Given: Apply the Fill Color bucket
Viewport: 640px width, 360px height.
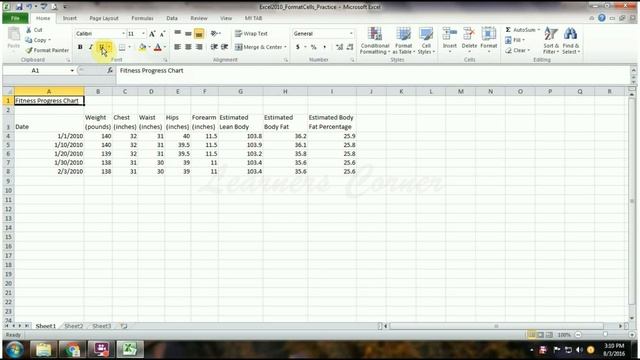Looking at the screenshot, I should (142, 47).
